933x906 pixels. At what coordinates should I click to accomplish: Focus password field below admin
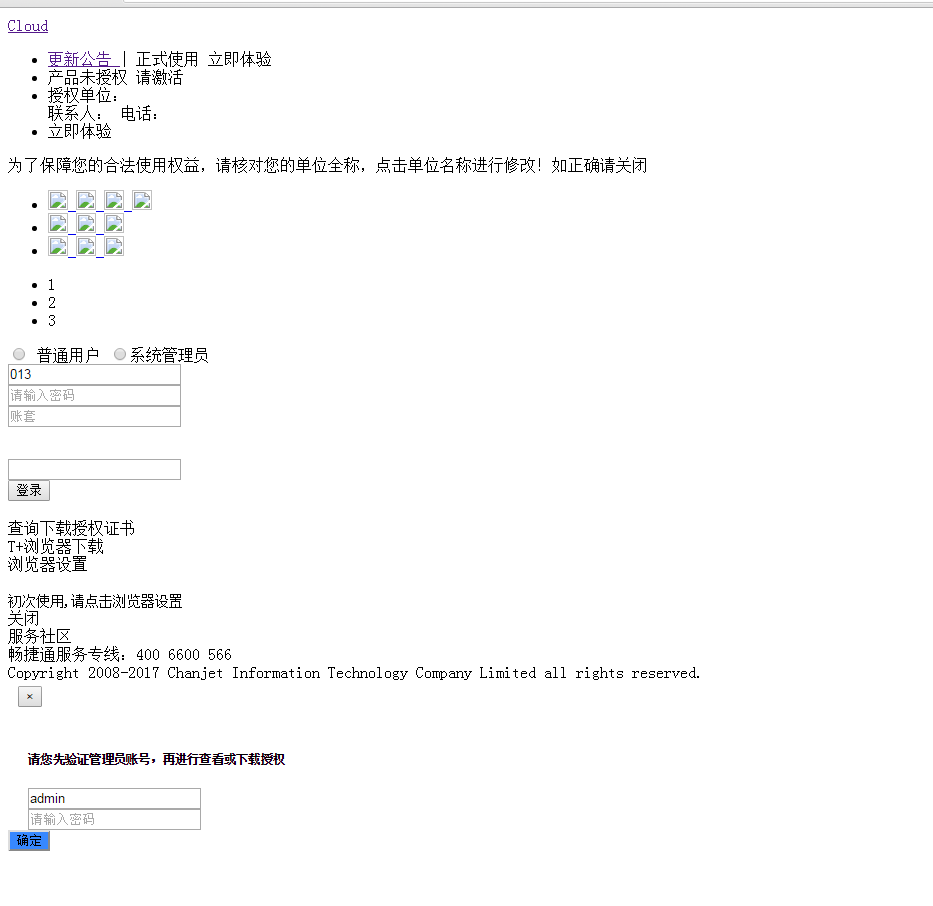point(114,820)
